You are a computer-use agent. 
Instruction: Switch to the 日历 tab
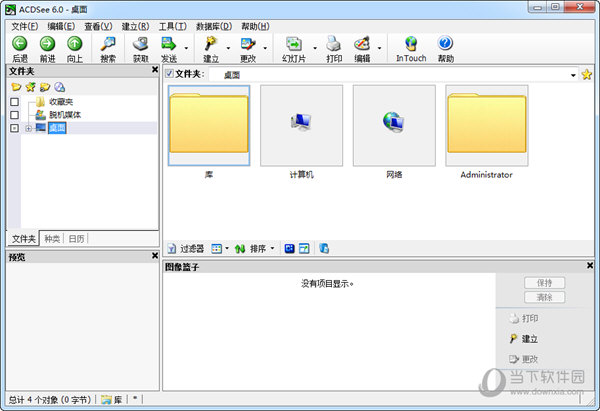pyautogui.click(x=76, y=239)
